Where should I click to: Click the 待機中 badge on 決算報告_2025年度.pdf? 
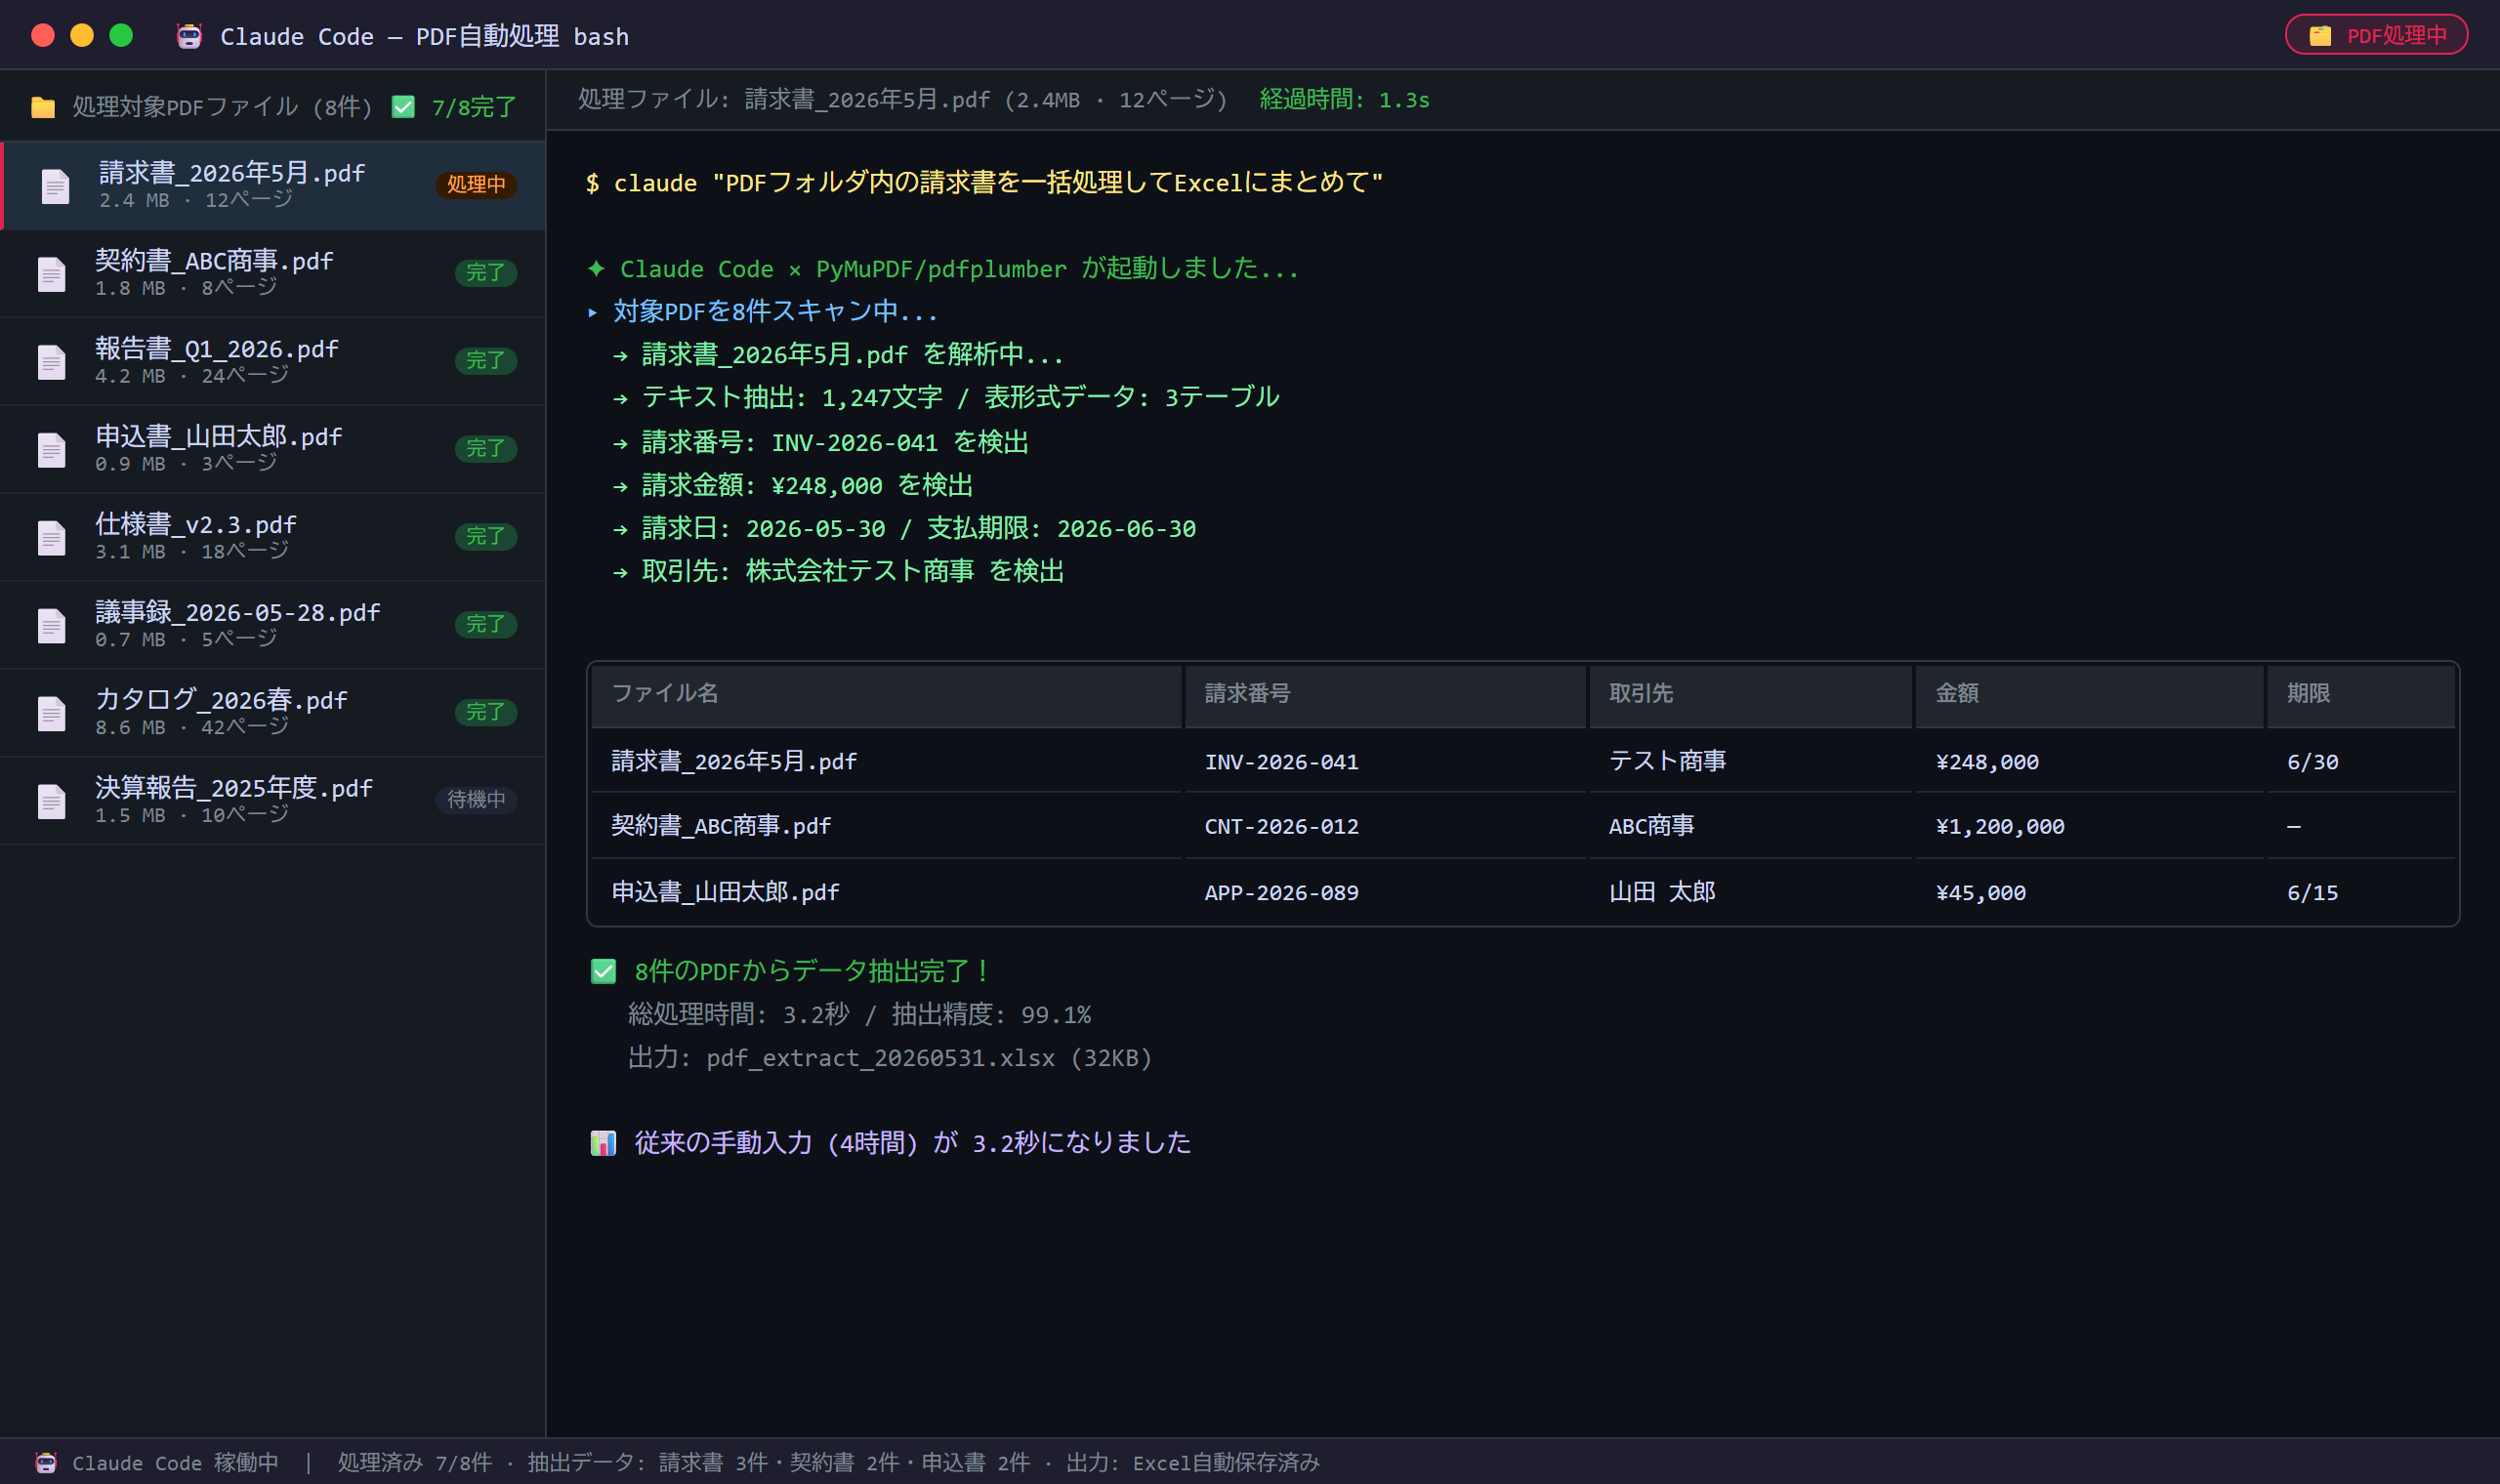[x=476, y=800]
